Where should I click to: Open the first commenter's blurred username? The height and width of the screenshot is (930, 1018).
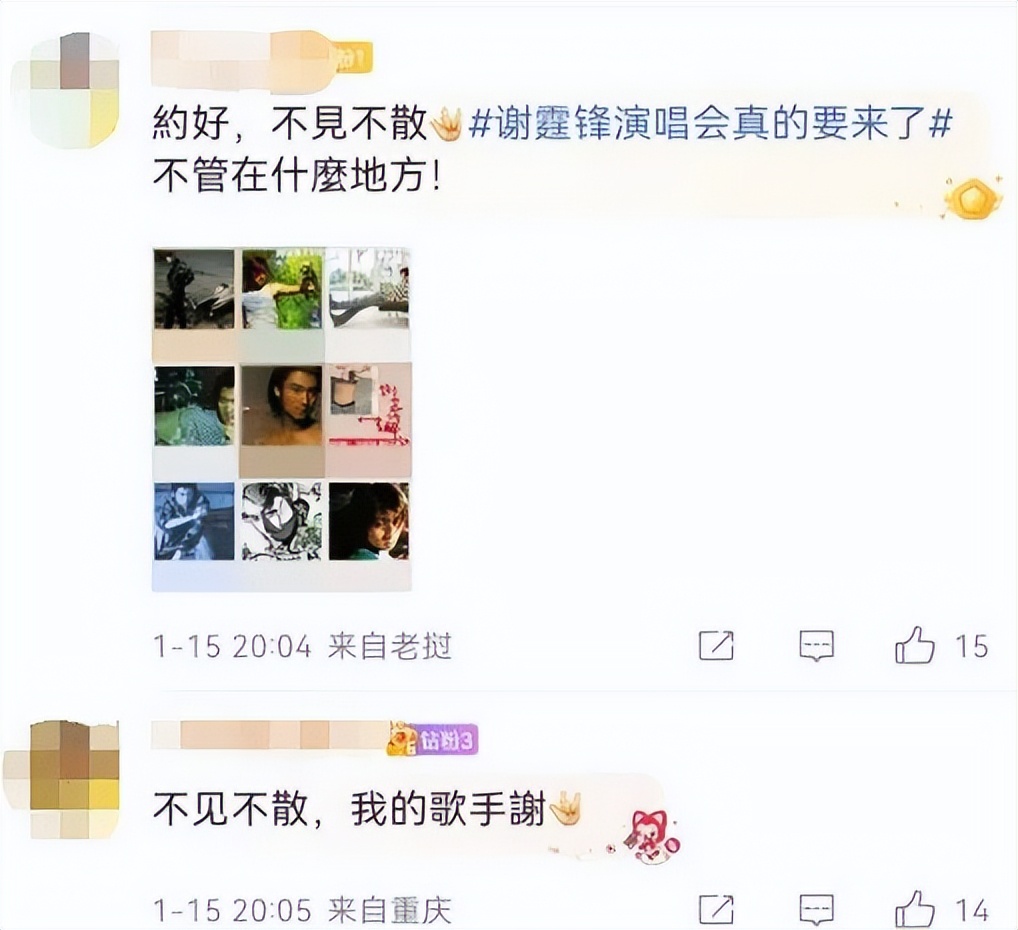coord(242,58)
